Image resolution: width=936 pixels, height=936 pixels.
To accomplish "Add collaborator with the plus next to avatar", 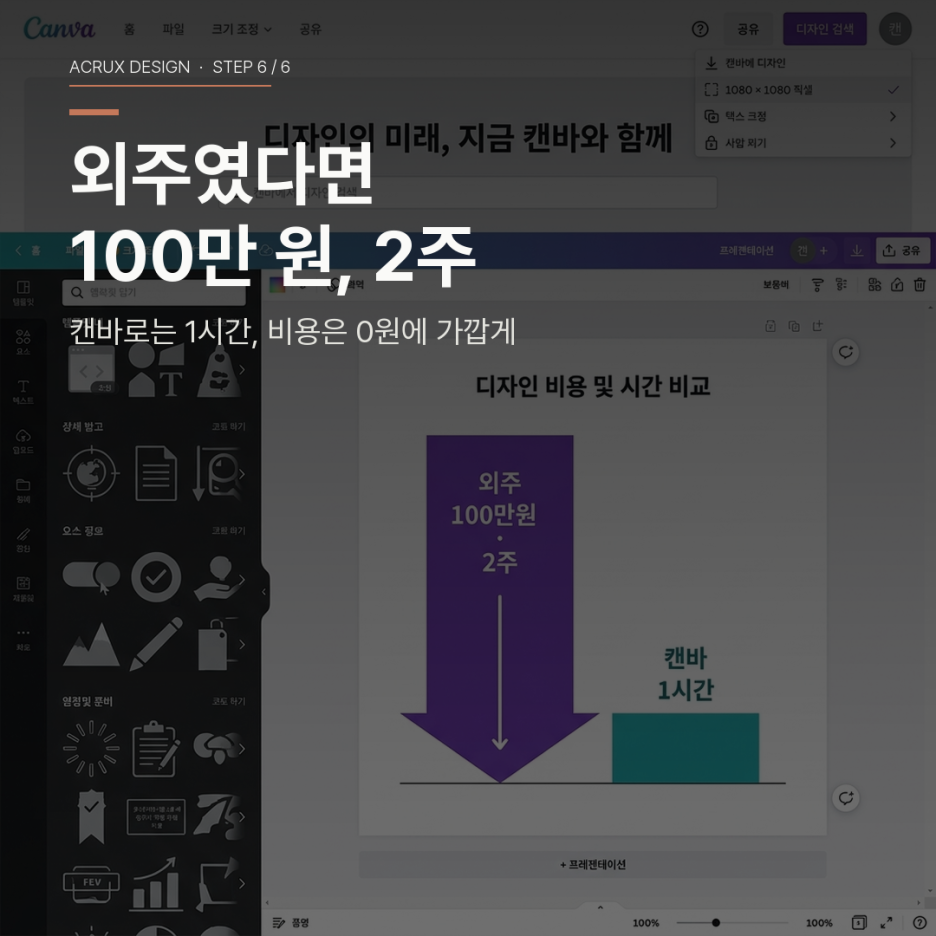I will pyautogui.click(x=824, y=251).
